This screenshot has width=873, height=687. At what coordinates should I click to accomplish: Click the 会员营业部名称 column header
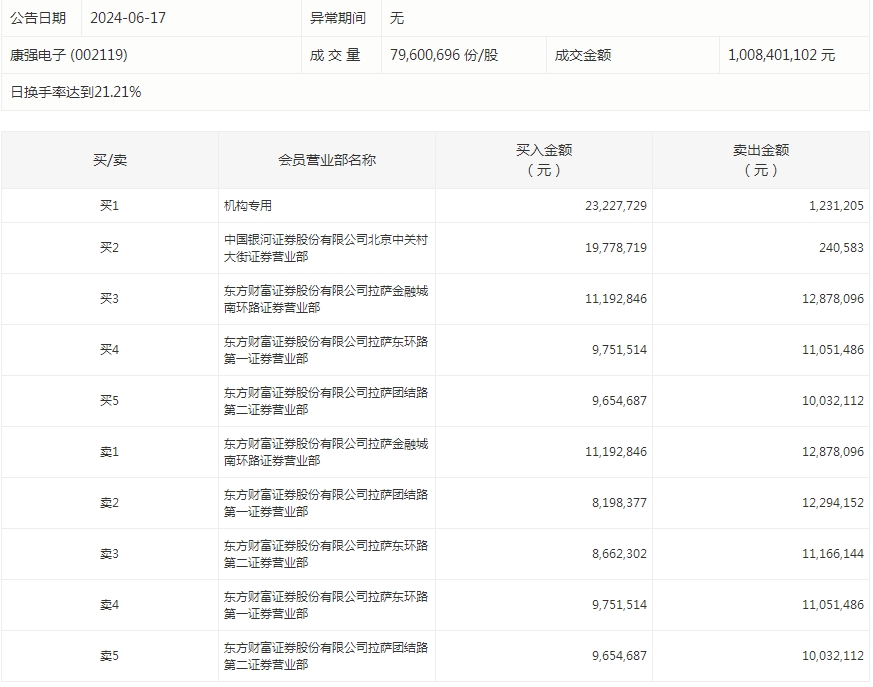(x=327, y=160)
